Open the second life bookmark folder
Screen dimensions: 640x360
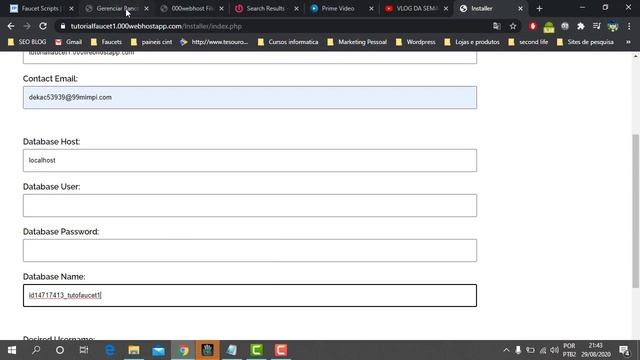click(528, 42)
